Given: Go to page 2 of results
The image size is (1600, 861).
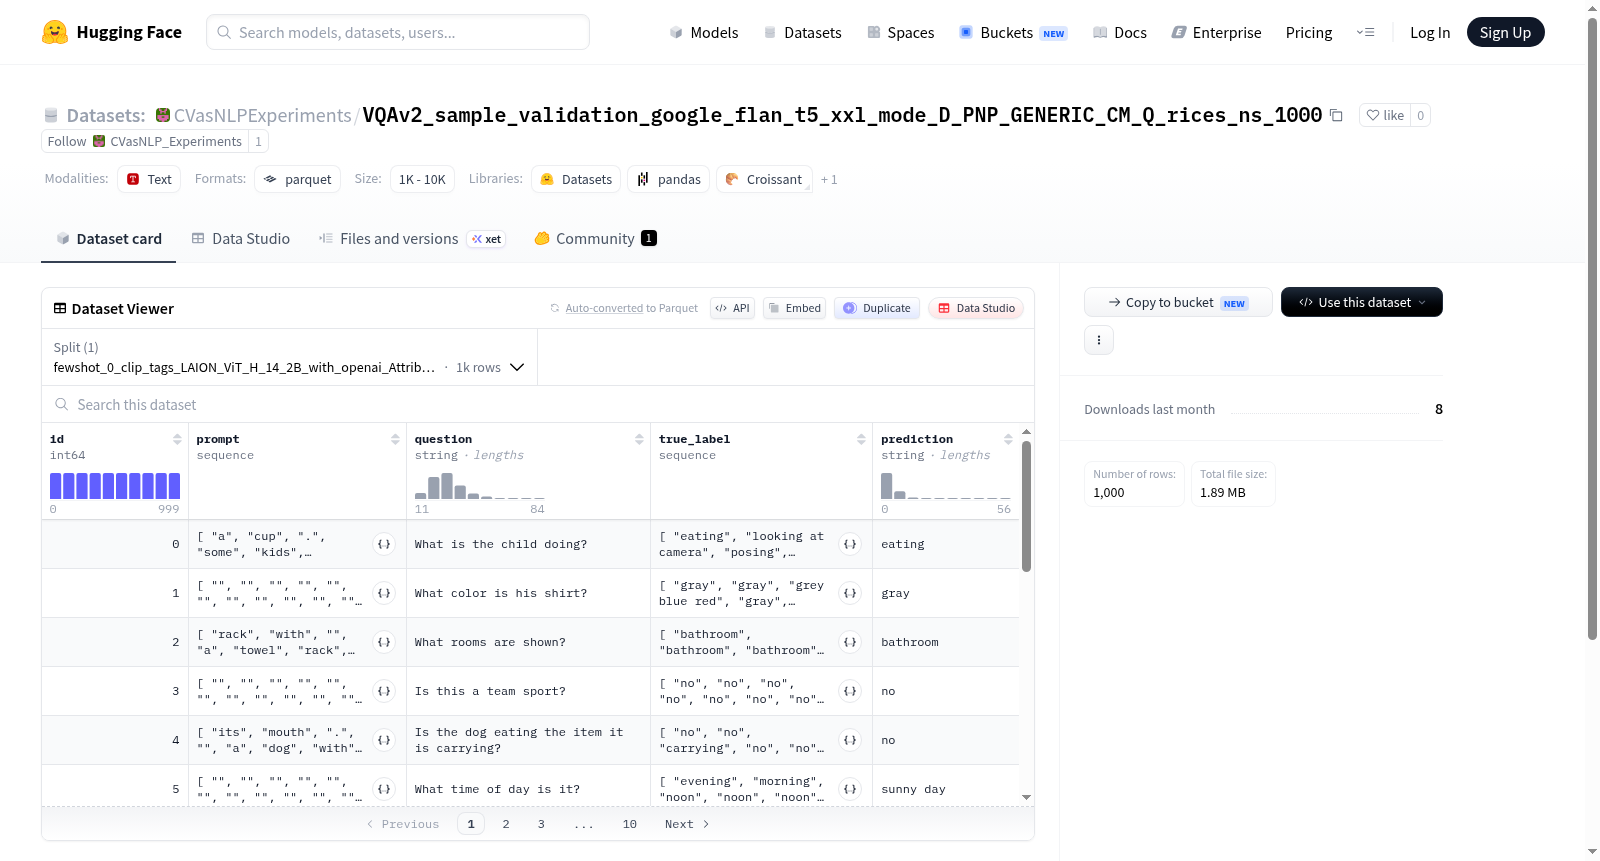Looking at the screenshot, I should point(506,824).
